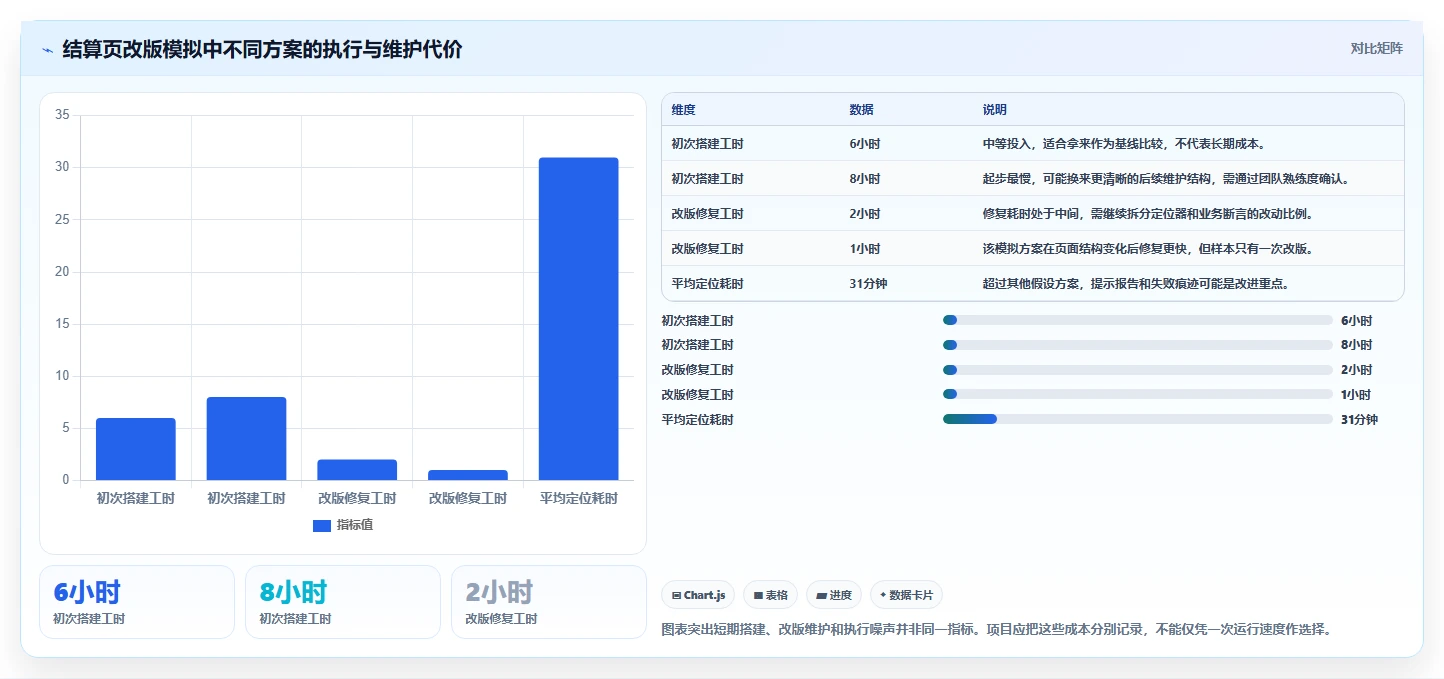1444x679 pixels.
Task: Click the footer note starting with 图表突出短期搭建
Action: [997, 630]
